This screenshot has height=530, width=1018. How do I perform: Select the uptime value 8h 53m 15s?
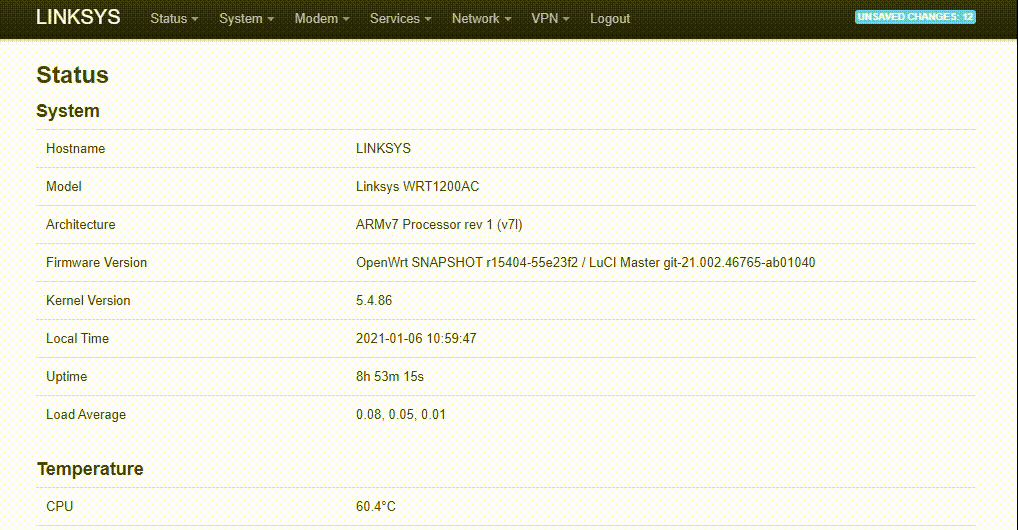[390, 377]
